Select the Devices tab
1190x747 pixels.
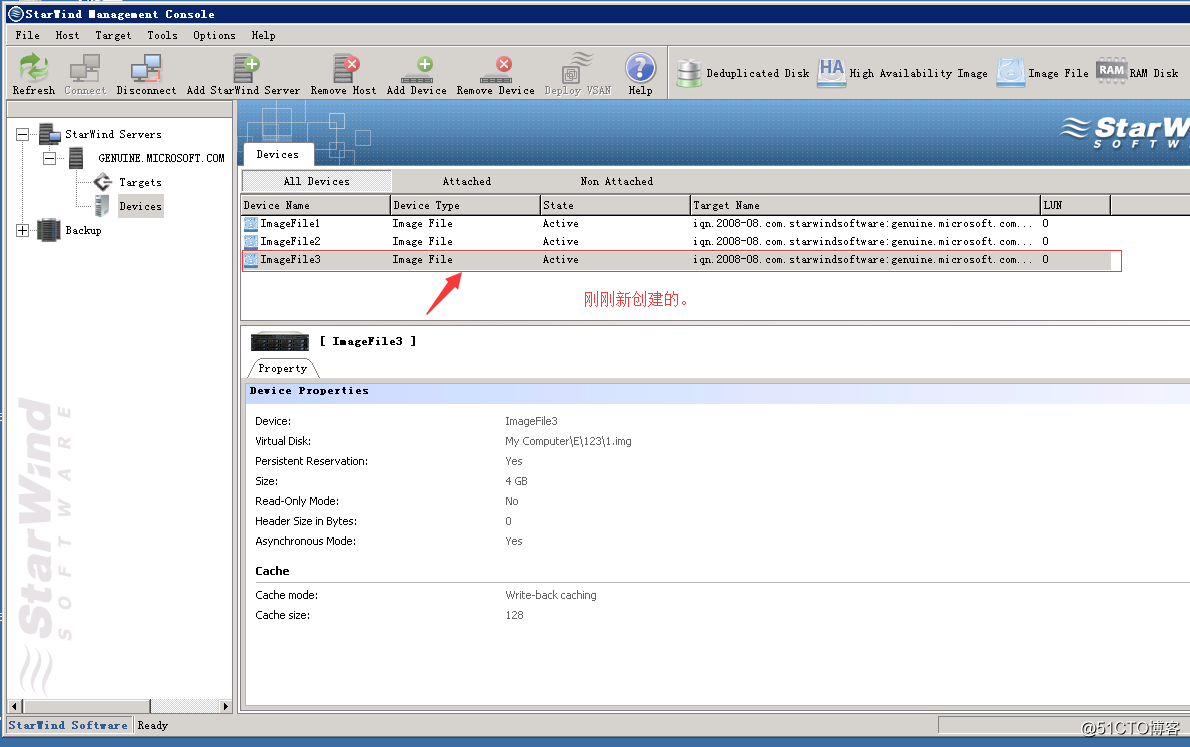click(x=278, y=154)
